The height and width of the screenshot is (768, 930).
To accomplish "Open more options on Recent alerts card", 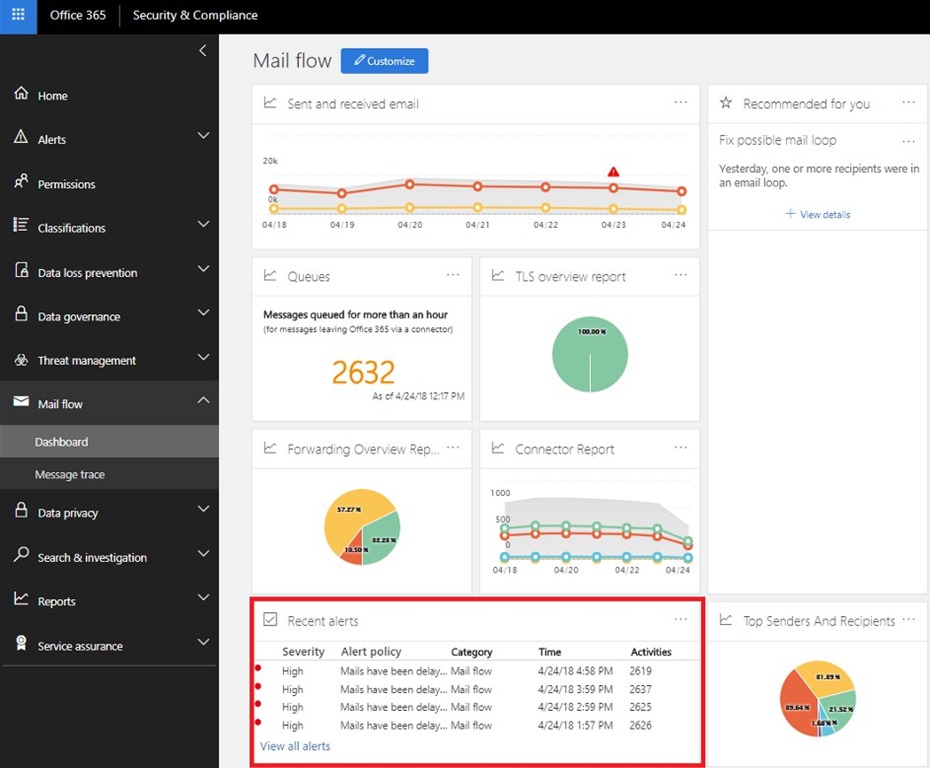I will (680, 619).
